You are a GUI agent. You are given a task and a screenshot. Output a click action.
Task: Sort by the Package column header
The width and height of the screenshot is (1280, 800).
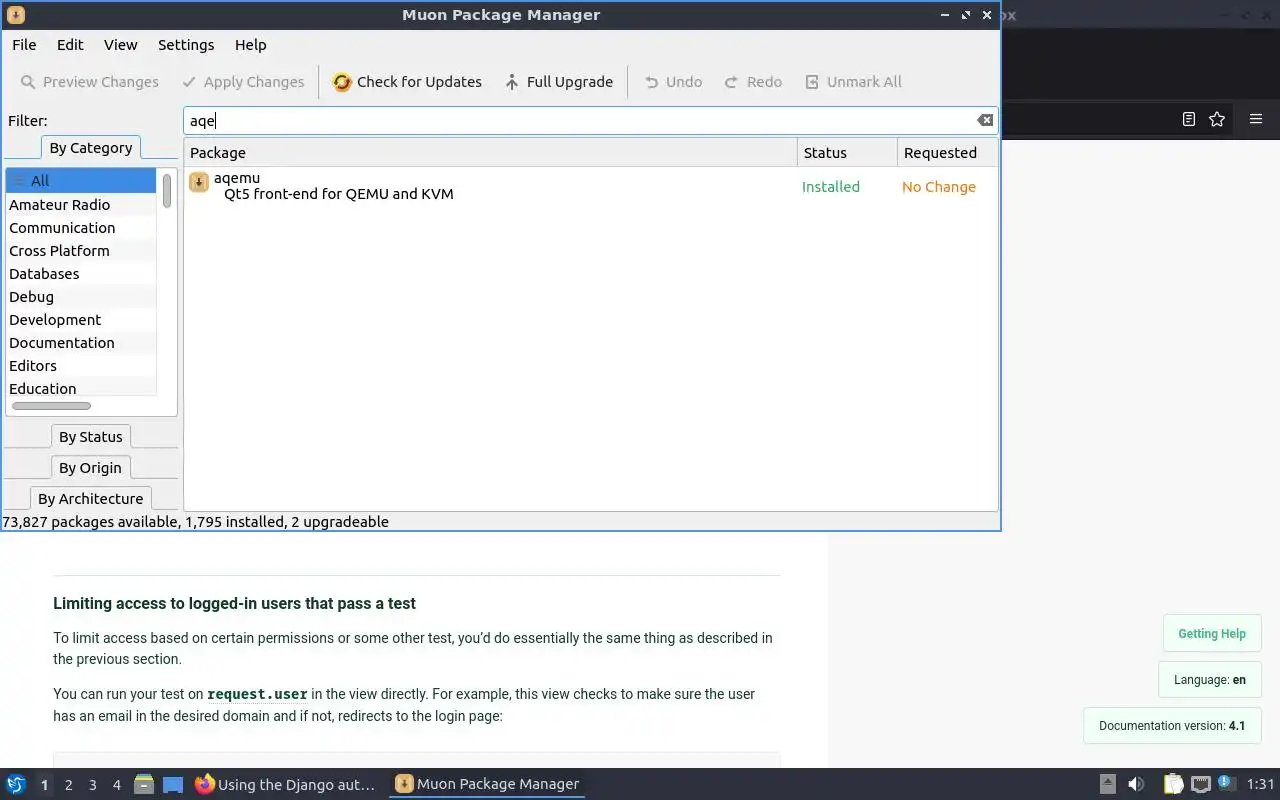click(x=490, y=153)
